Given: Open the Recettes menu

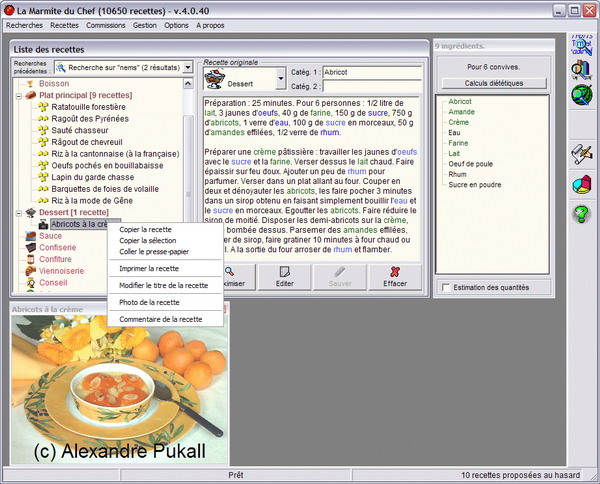Looking at the screenshot, I should click(64, 25).
